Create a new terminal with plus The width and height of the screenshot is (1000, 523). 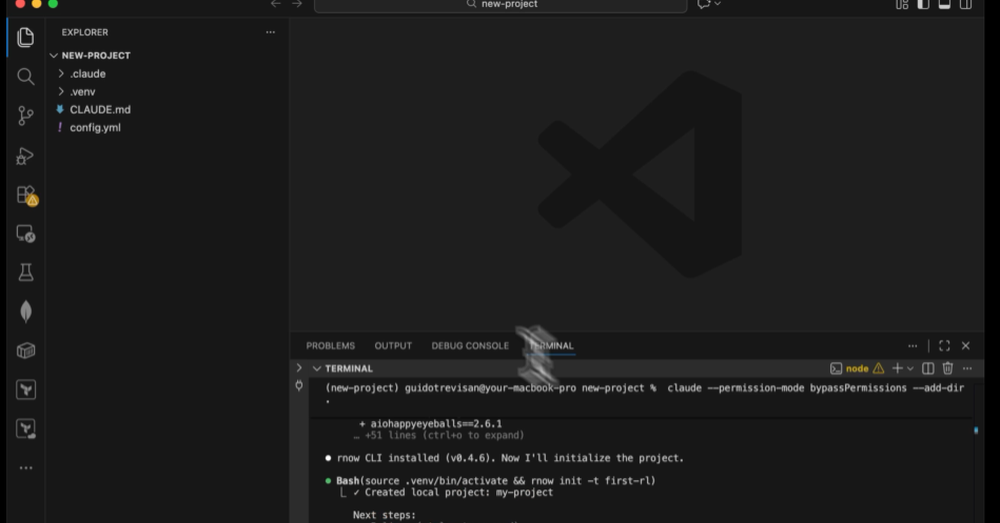(897, 368)
